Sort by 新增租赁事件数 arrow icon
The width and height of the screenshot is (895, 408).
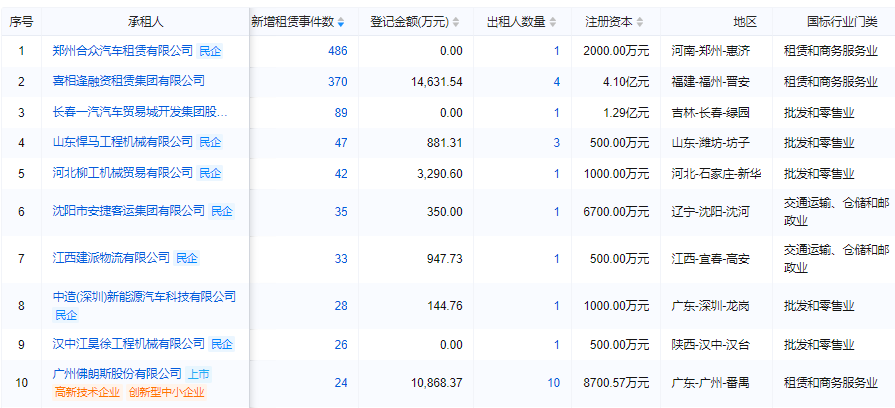(x=341, y=23)
